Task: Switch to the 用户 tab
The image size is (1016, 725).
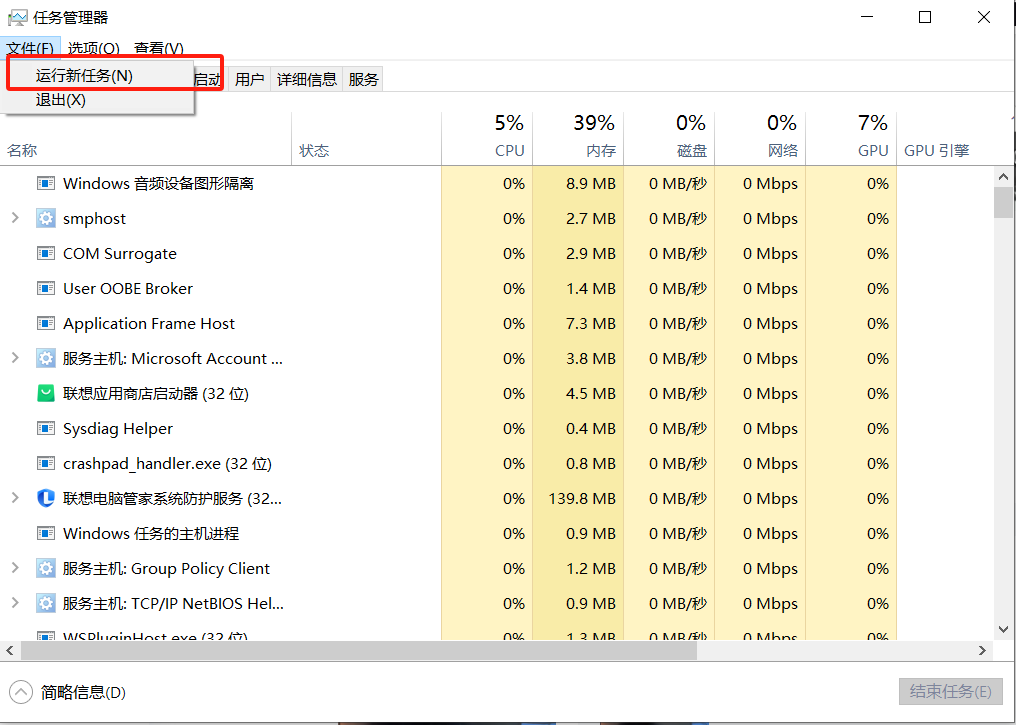Action: [x=249, y=80]
